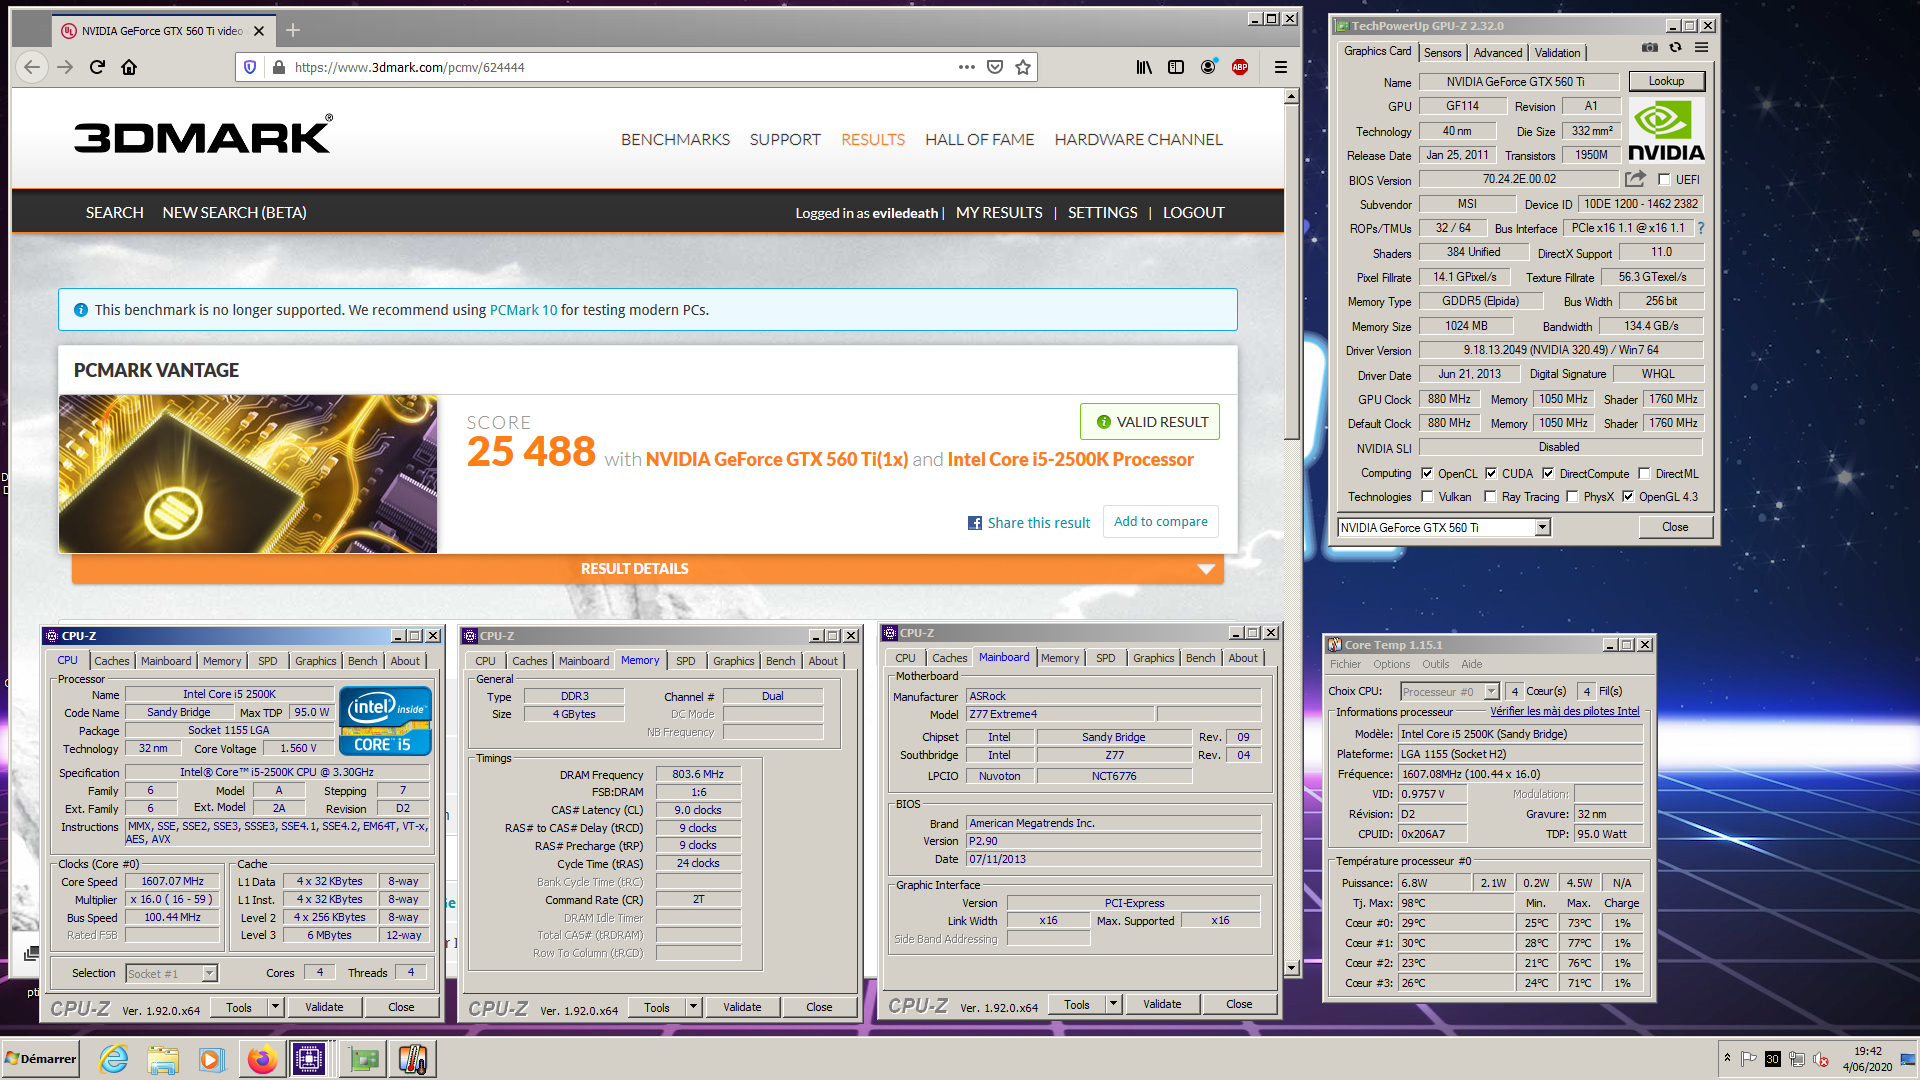The height and width of the screenshot is (1080, 1920).
Task: Open the GPU selection dropdown in GPU-Z
Action: [x=1542, y=528]
